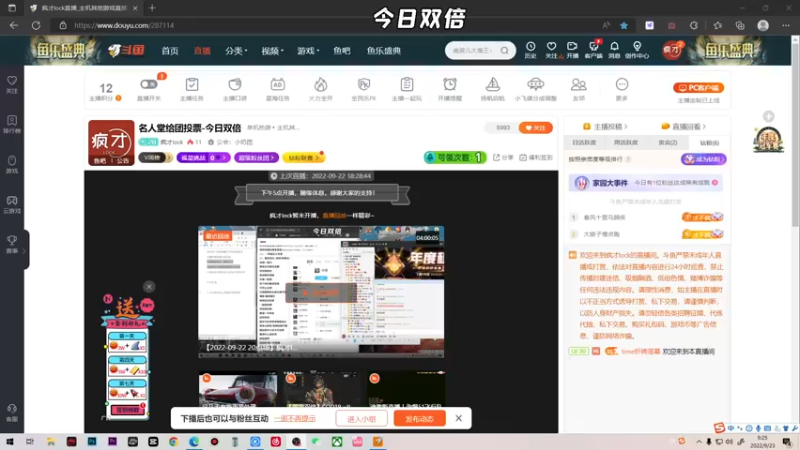Screen dimensions: 800x450
Task: Play the recent replay video thumbnail
Action: (x=321, y=292)
